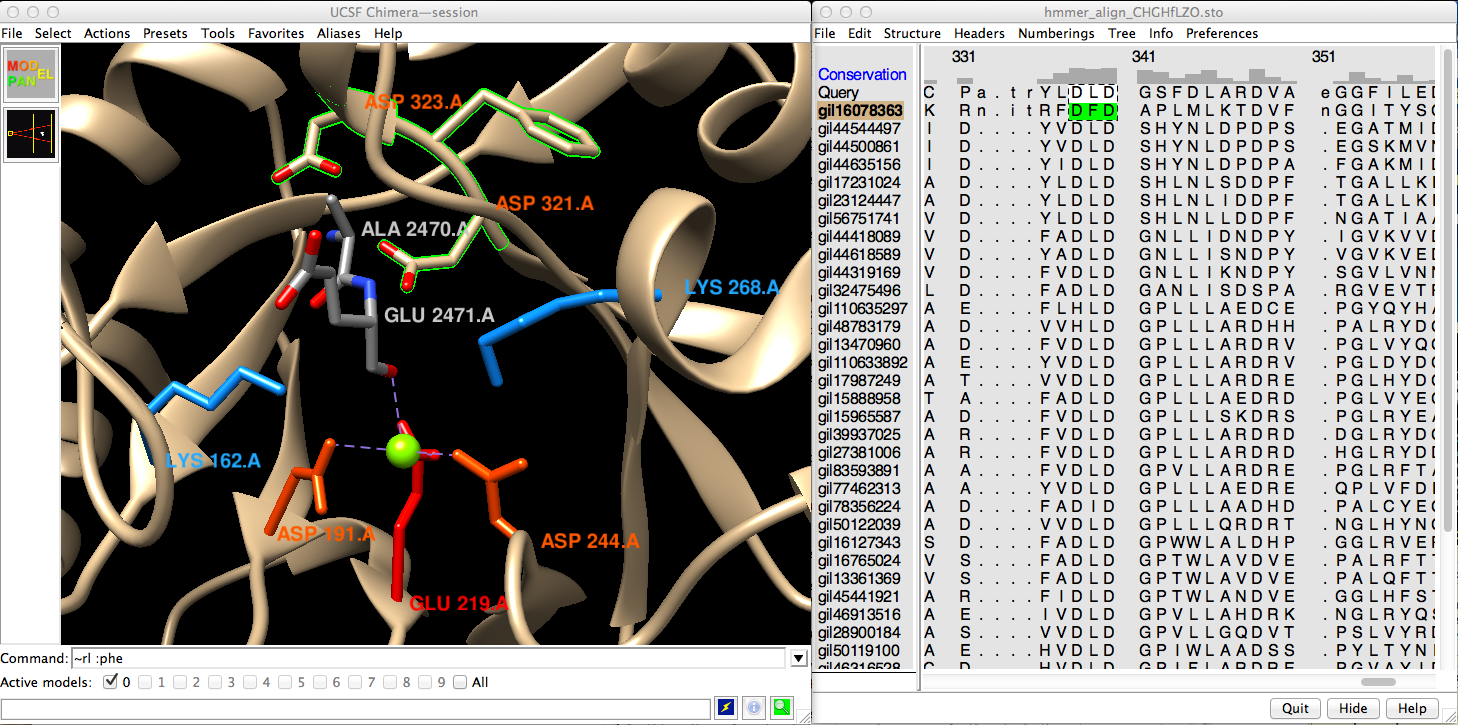Image resolution: width=1458 pixels, height=725 pixels.
Task: Open the Presets menu in Chimera
Action: [165, 33]
